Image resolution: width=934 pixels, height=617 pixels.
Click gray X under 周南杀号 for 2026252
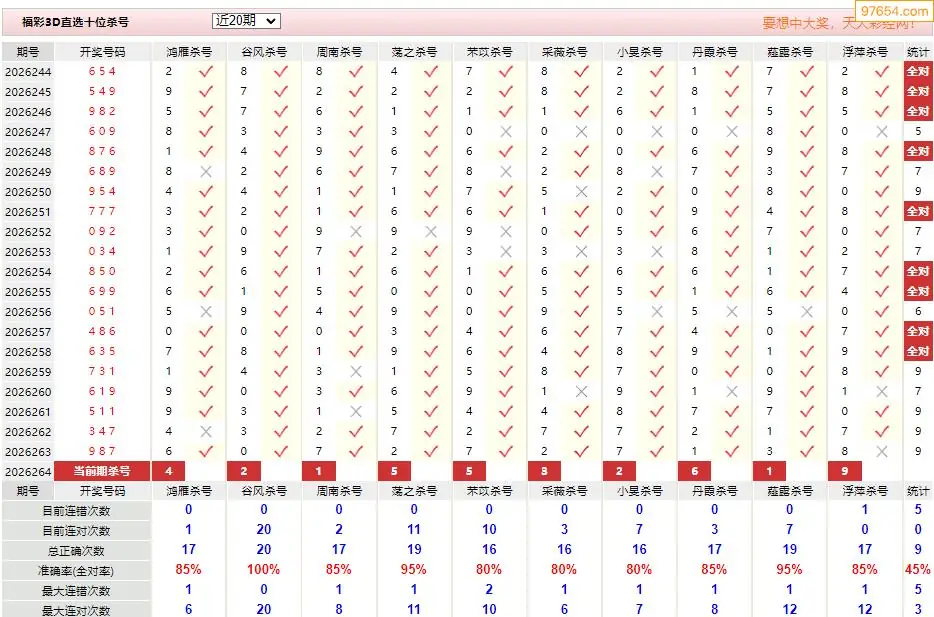coord(356,232)
